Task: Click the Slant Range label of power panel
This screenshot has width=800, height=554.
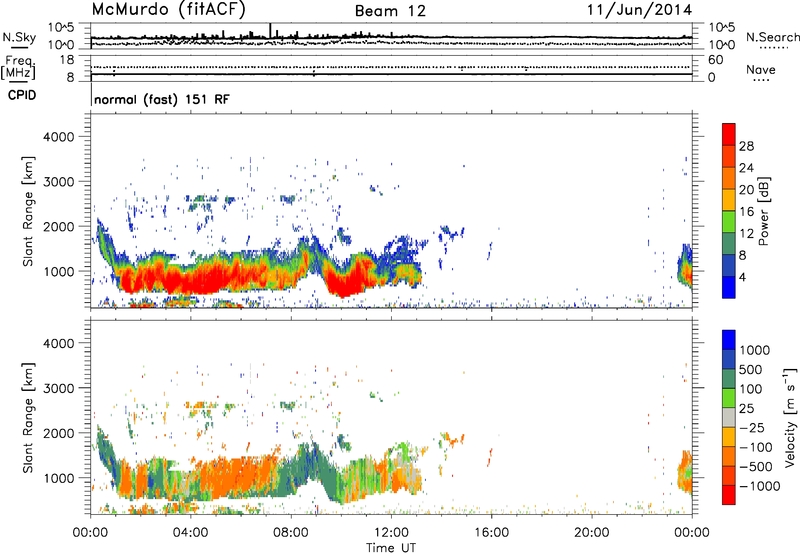Action: pos(28,211)
